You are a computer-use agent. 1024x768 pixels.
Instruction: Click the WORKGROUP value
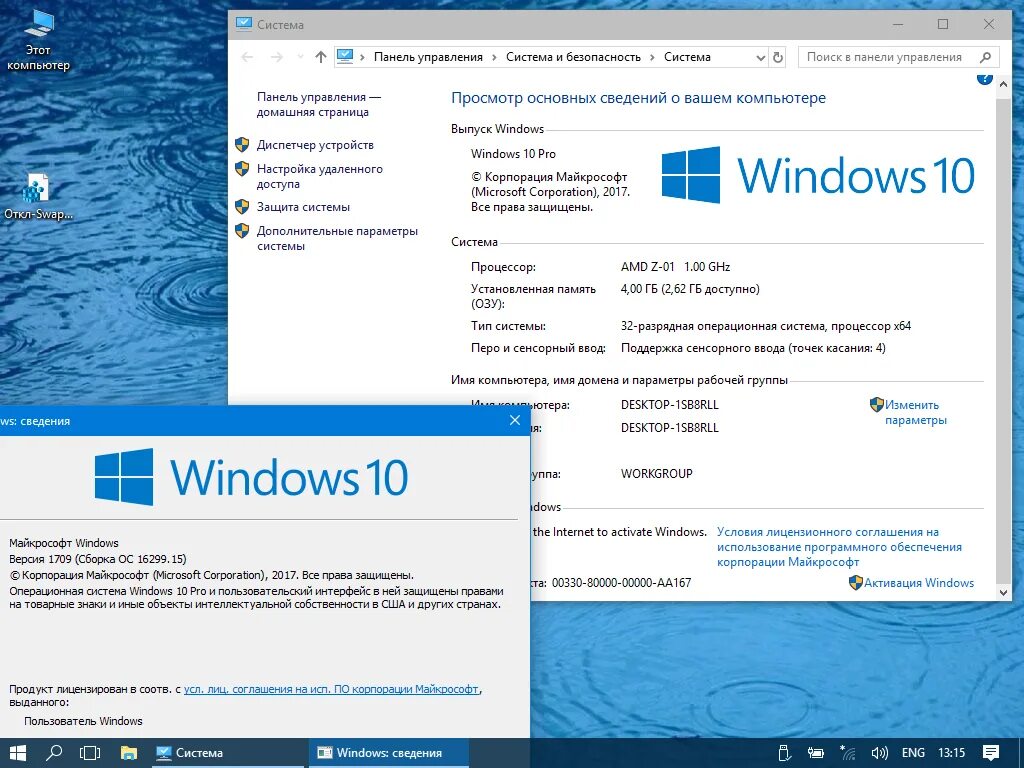[656, 473]
